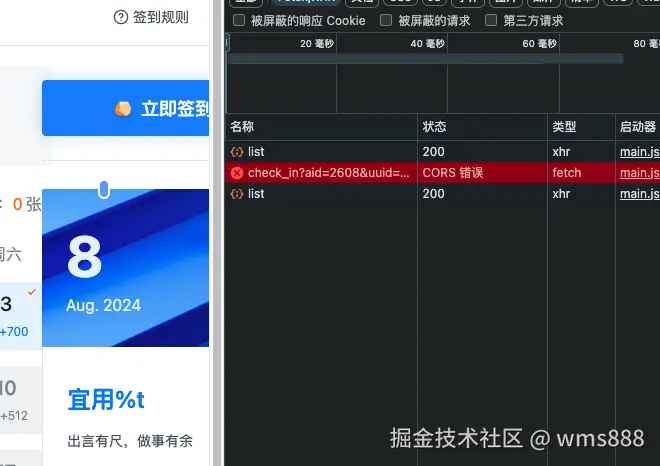Click the JSON icon of the last list request

coord(237,194)
